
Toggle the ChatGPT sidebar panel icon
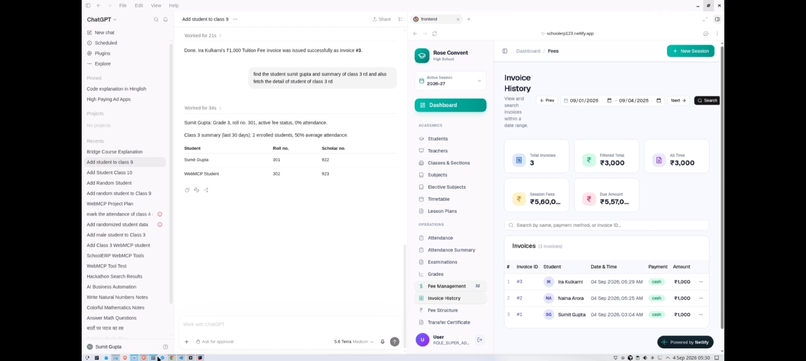tap(88, 6)
